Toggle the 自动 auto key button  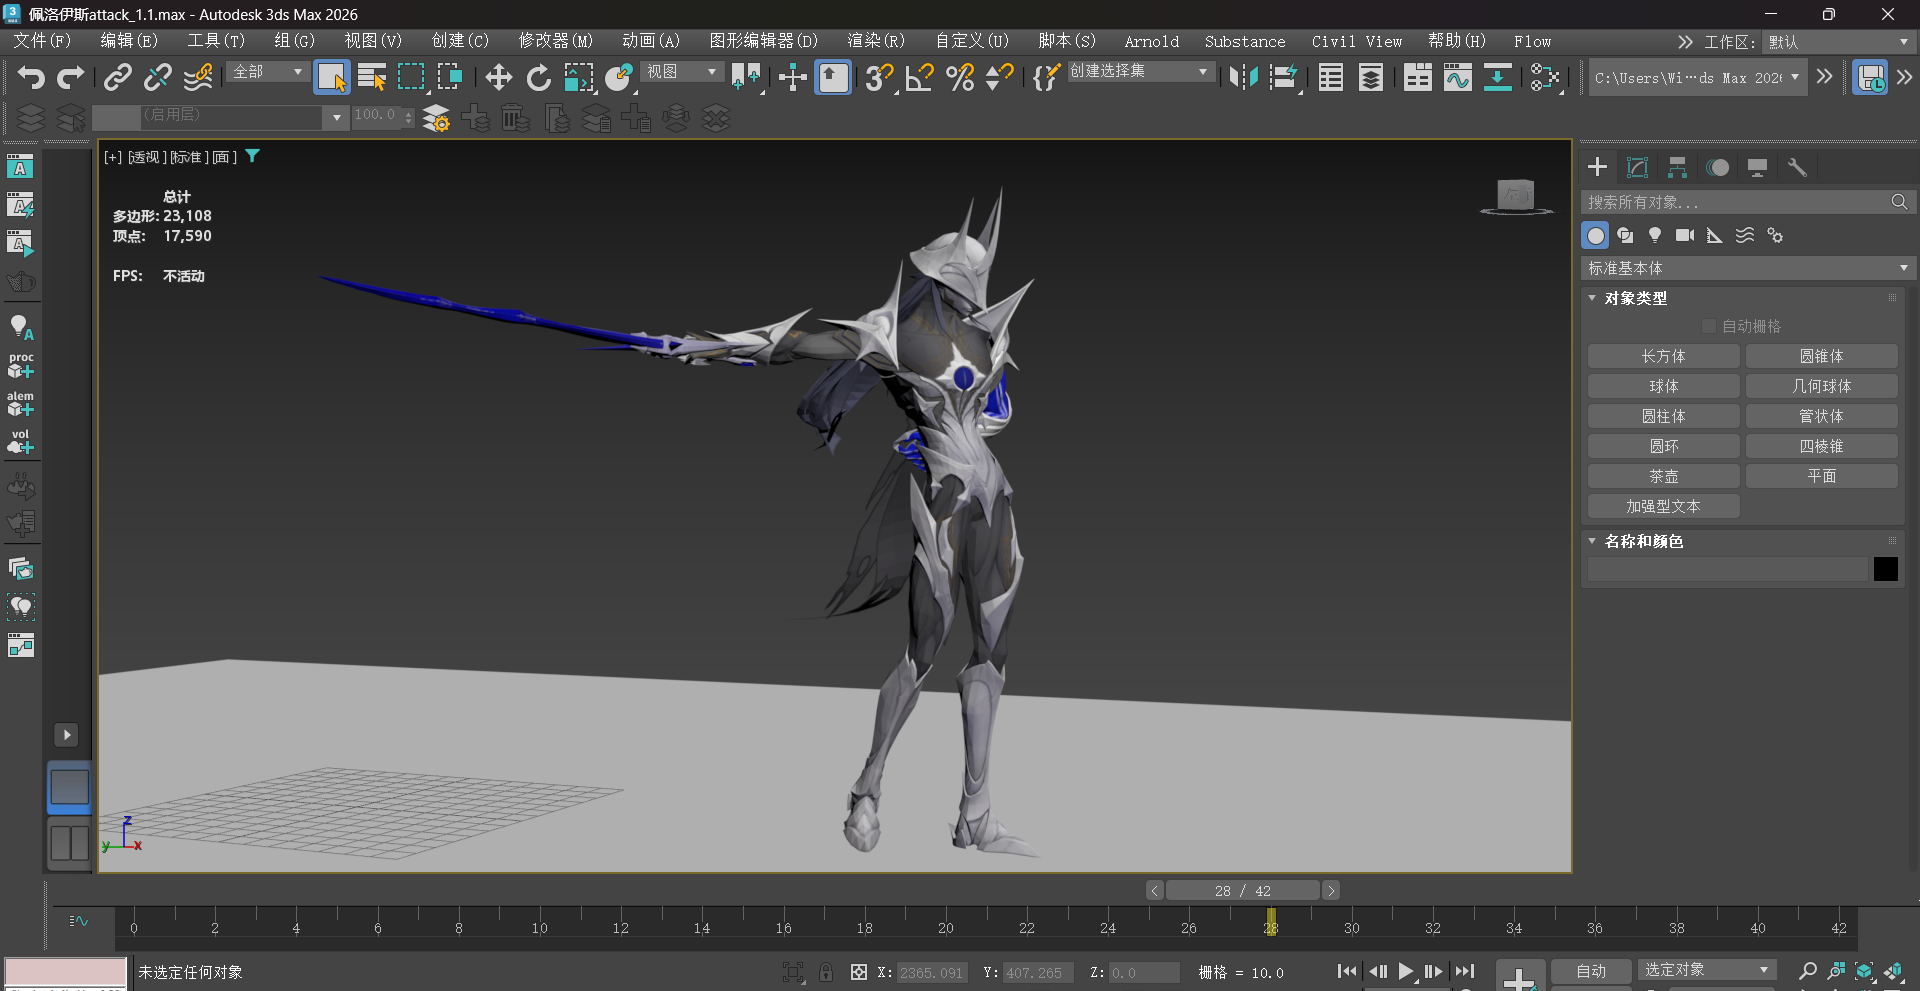[x=1590, y=971]
